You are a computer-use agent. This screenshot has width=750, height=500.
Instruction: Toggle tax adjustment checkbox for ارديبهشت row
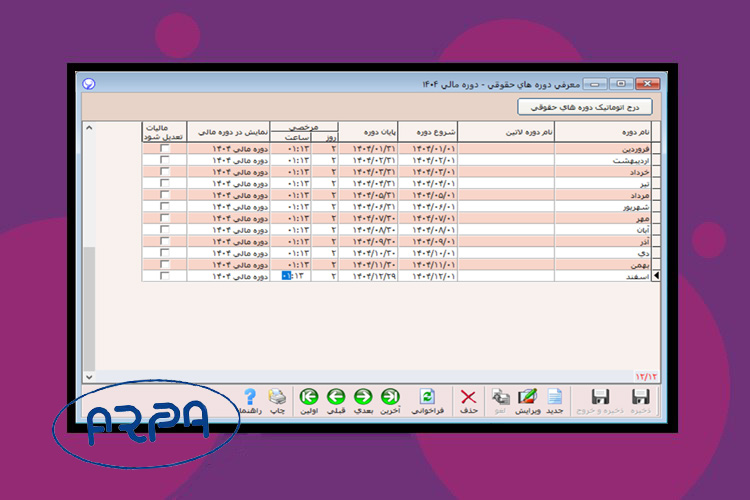164,160
